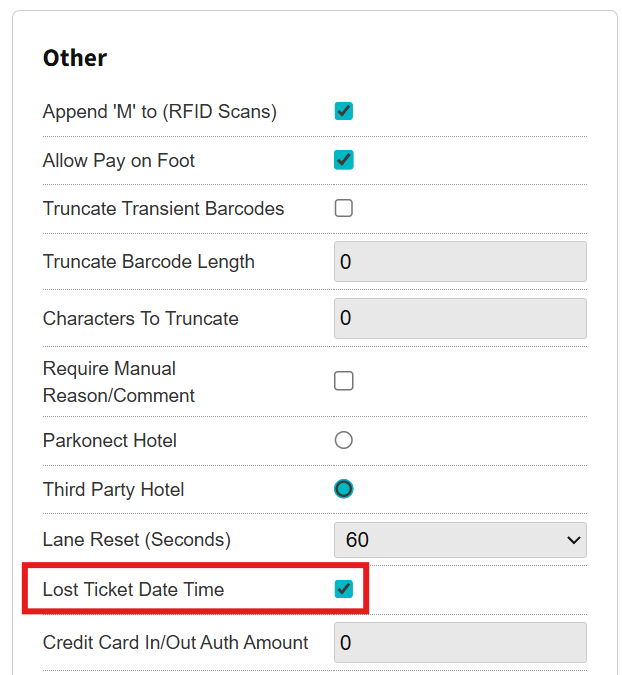Click the 'Truncate Transient Barcodes' label text

pyautogui.click(x=164, y=209)
